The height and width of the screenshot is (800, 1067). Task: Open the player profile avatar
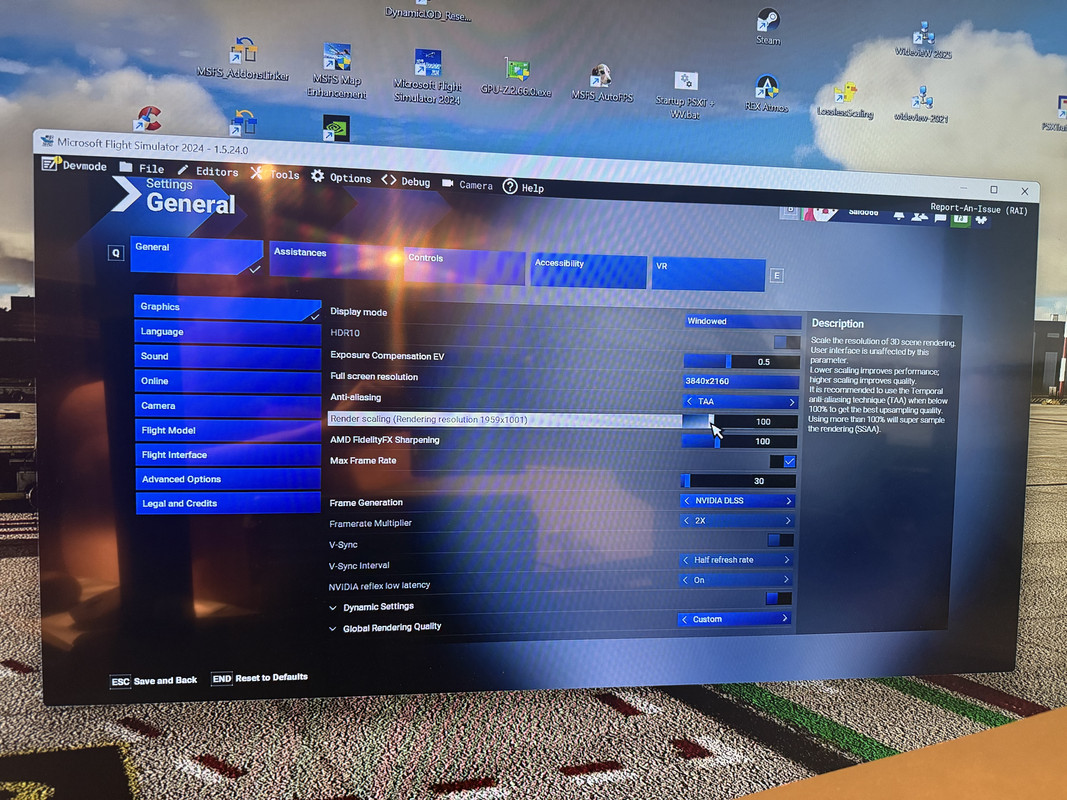[821, 214]
